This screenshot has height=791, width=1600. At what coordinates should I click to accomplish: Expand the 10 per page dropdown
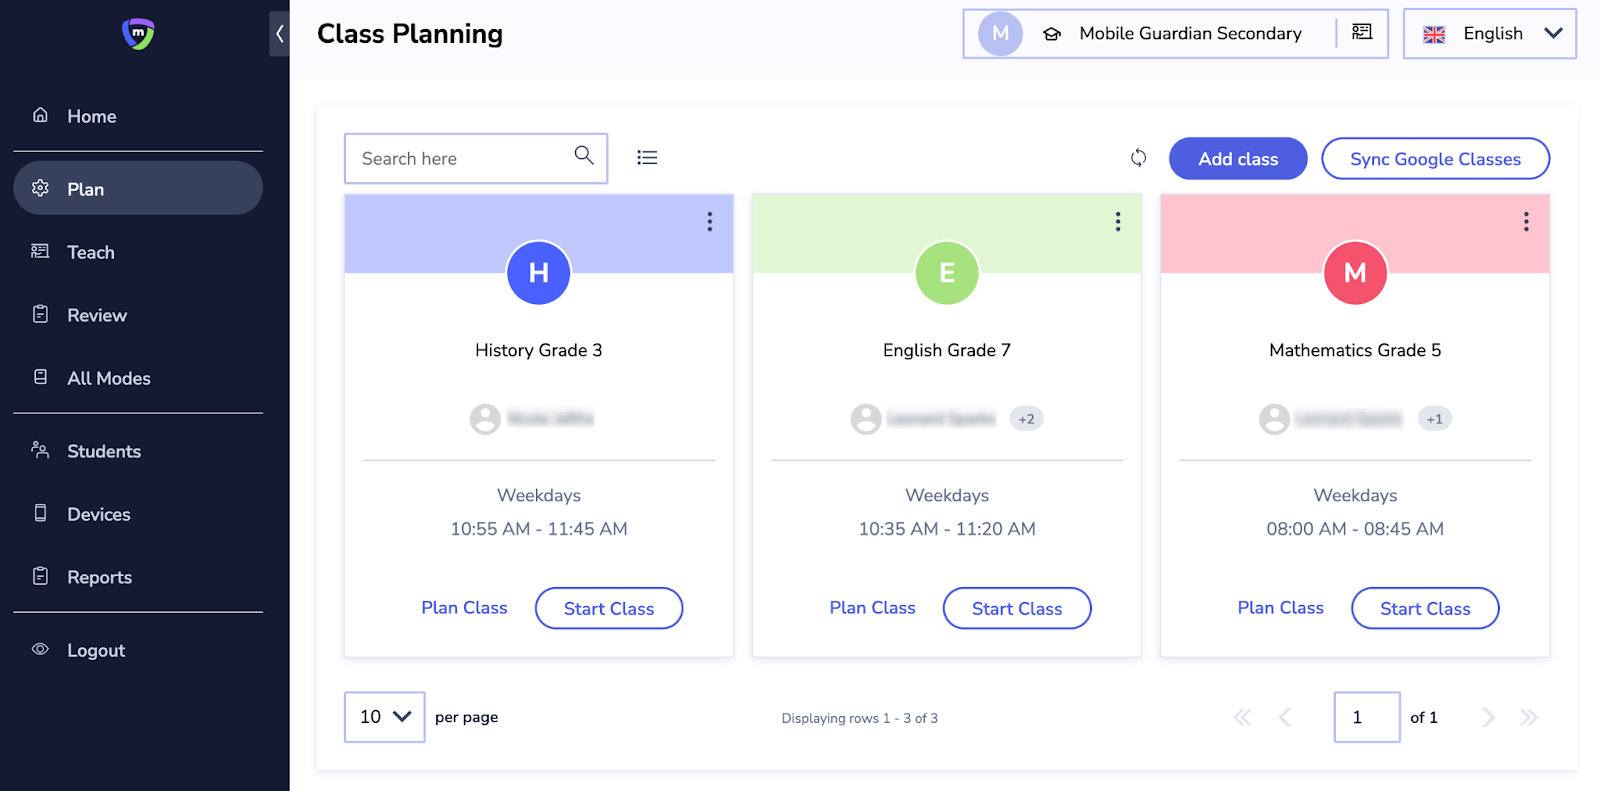(x=385, y=717)
